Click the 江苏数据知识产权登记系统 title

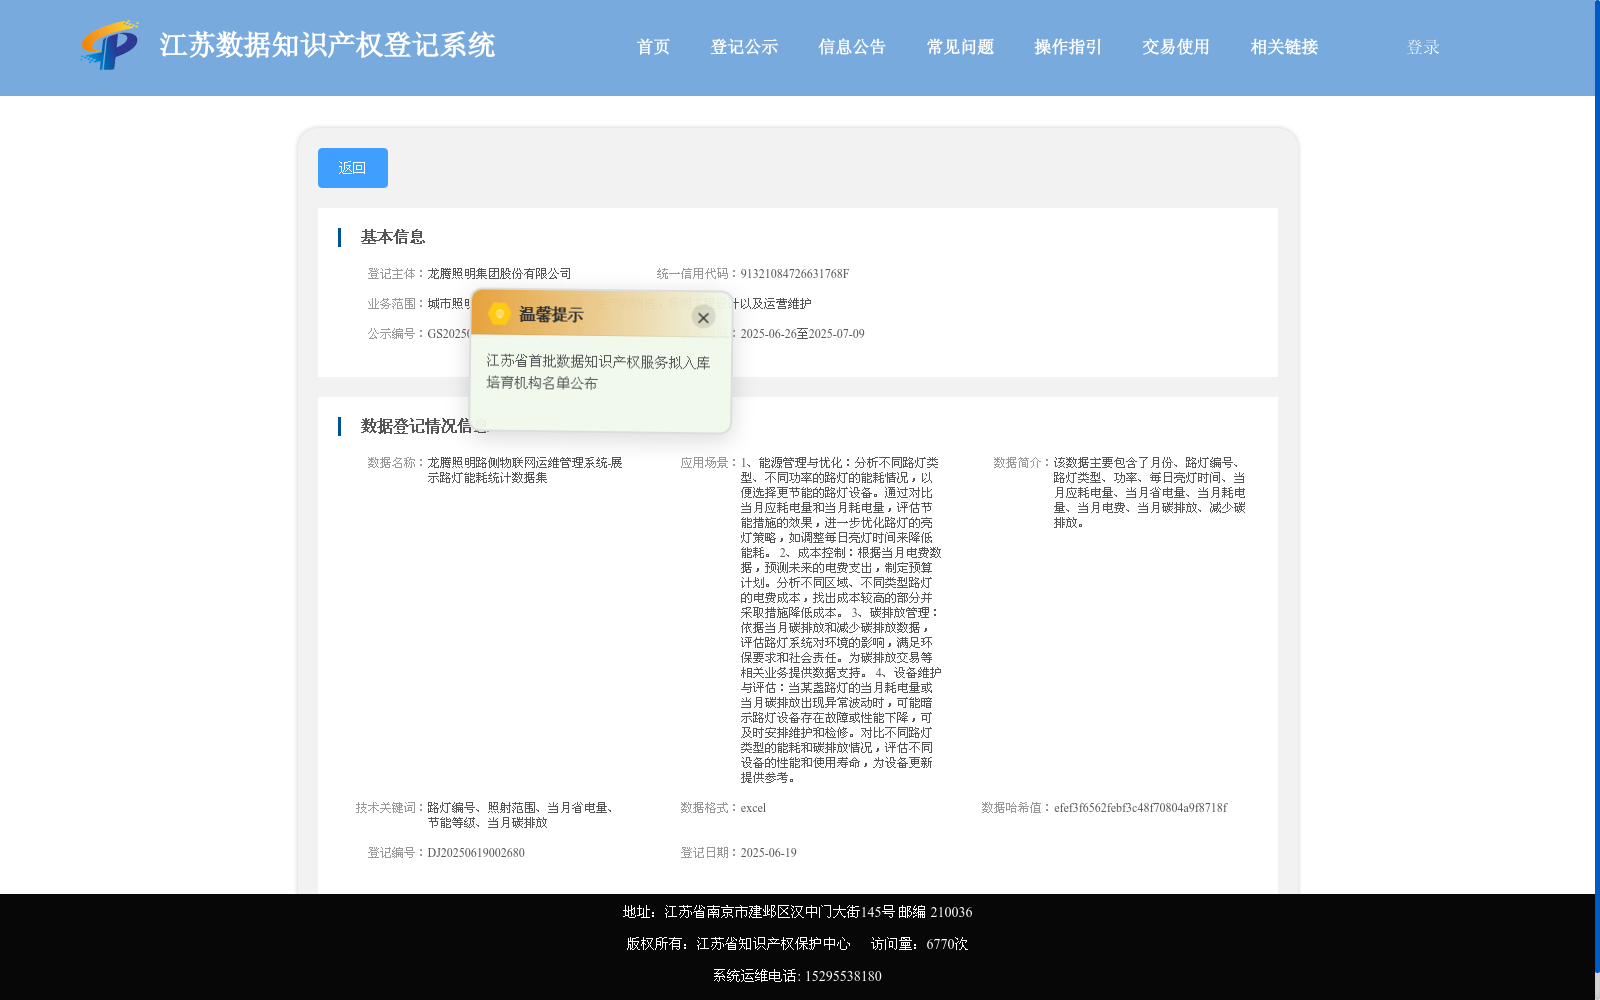[327, 45]
